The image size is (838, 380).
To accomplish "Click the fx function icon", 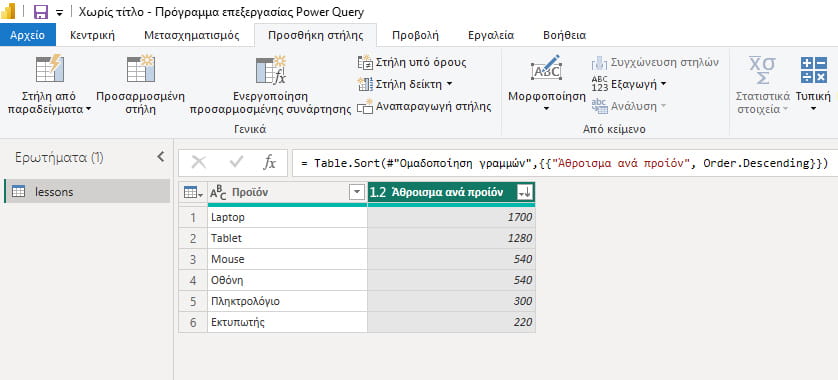I will click(x=270, y=163).
